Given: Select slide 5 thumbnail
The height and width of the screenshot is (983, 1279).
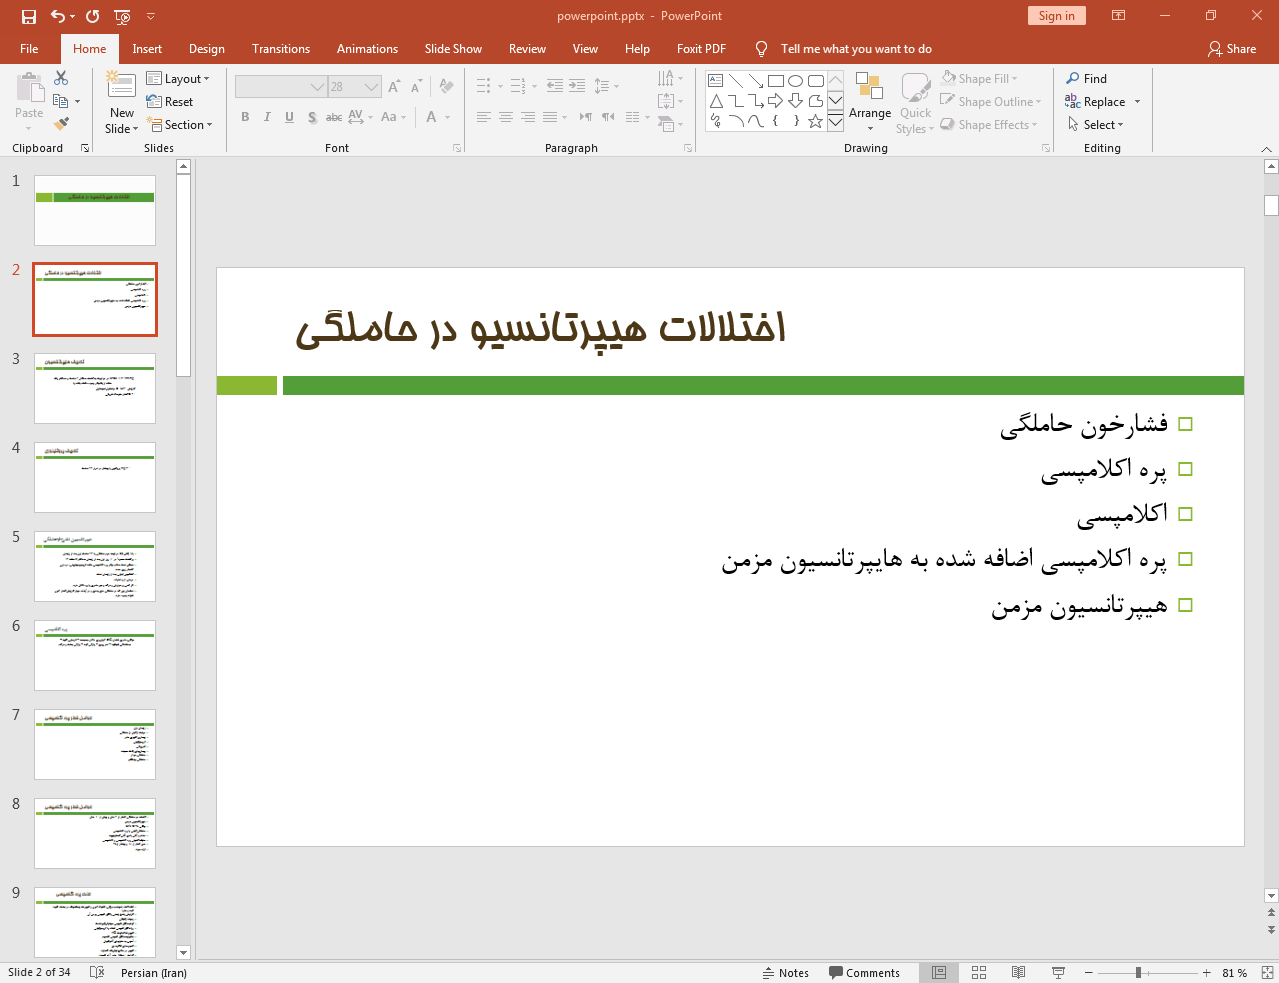Looking at the screenshot, I should coord(95,566).
